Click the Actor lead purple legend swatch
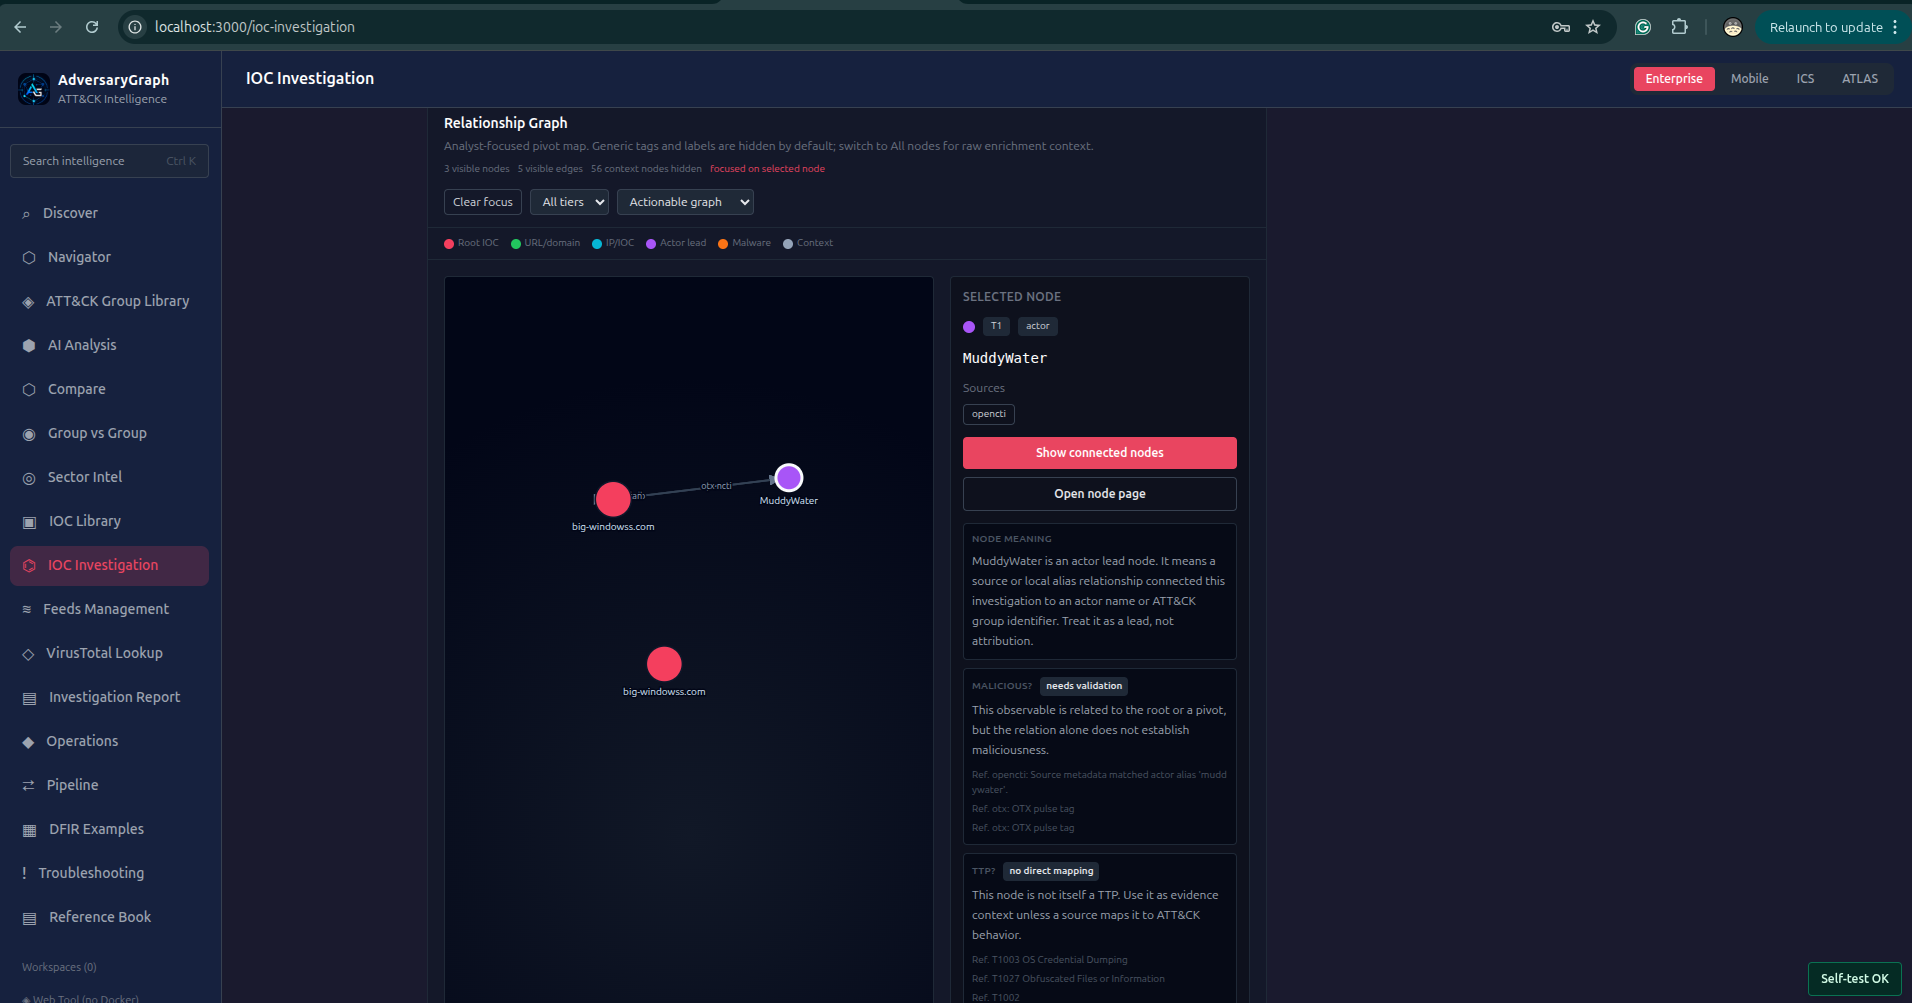Viewport: 1912px width, 1003px height. [651, 244]
